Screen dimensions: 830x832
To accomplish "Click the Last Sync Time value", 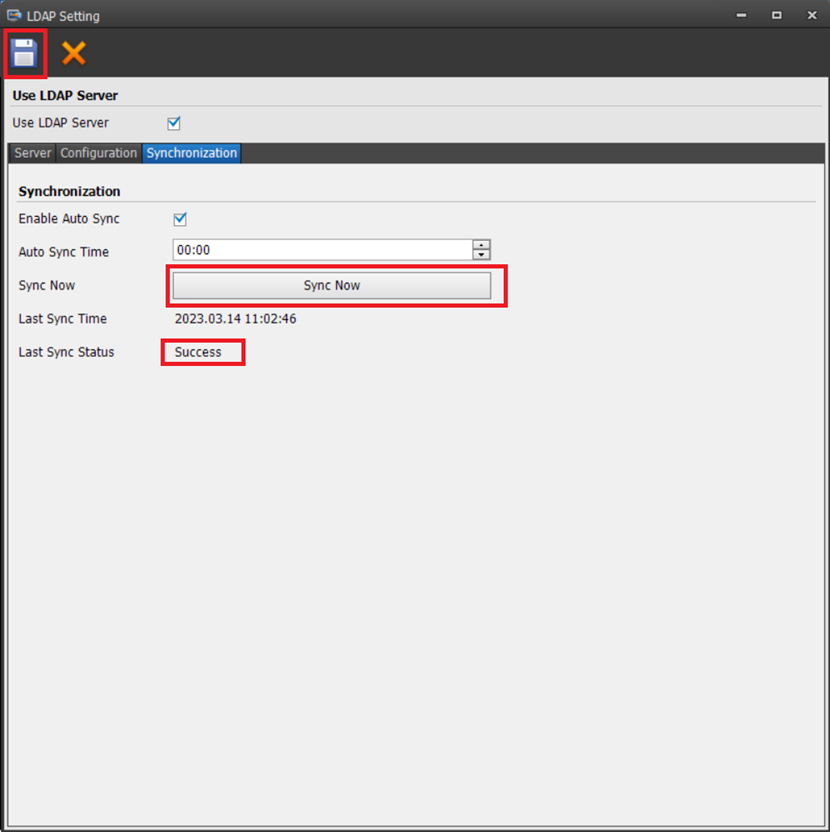I will [235, 319].
